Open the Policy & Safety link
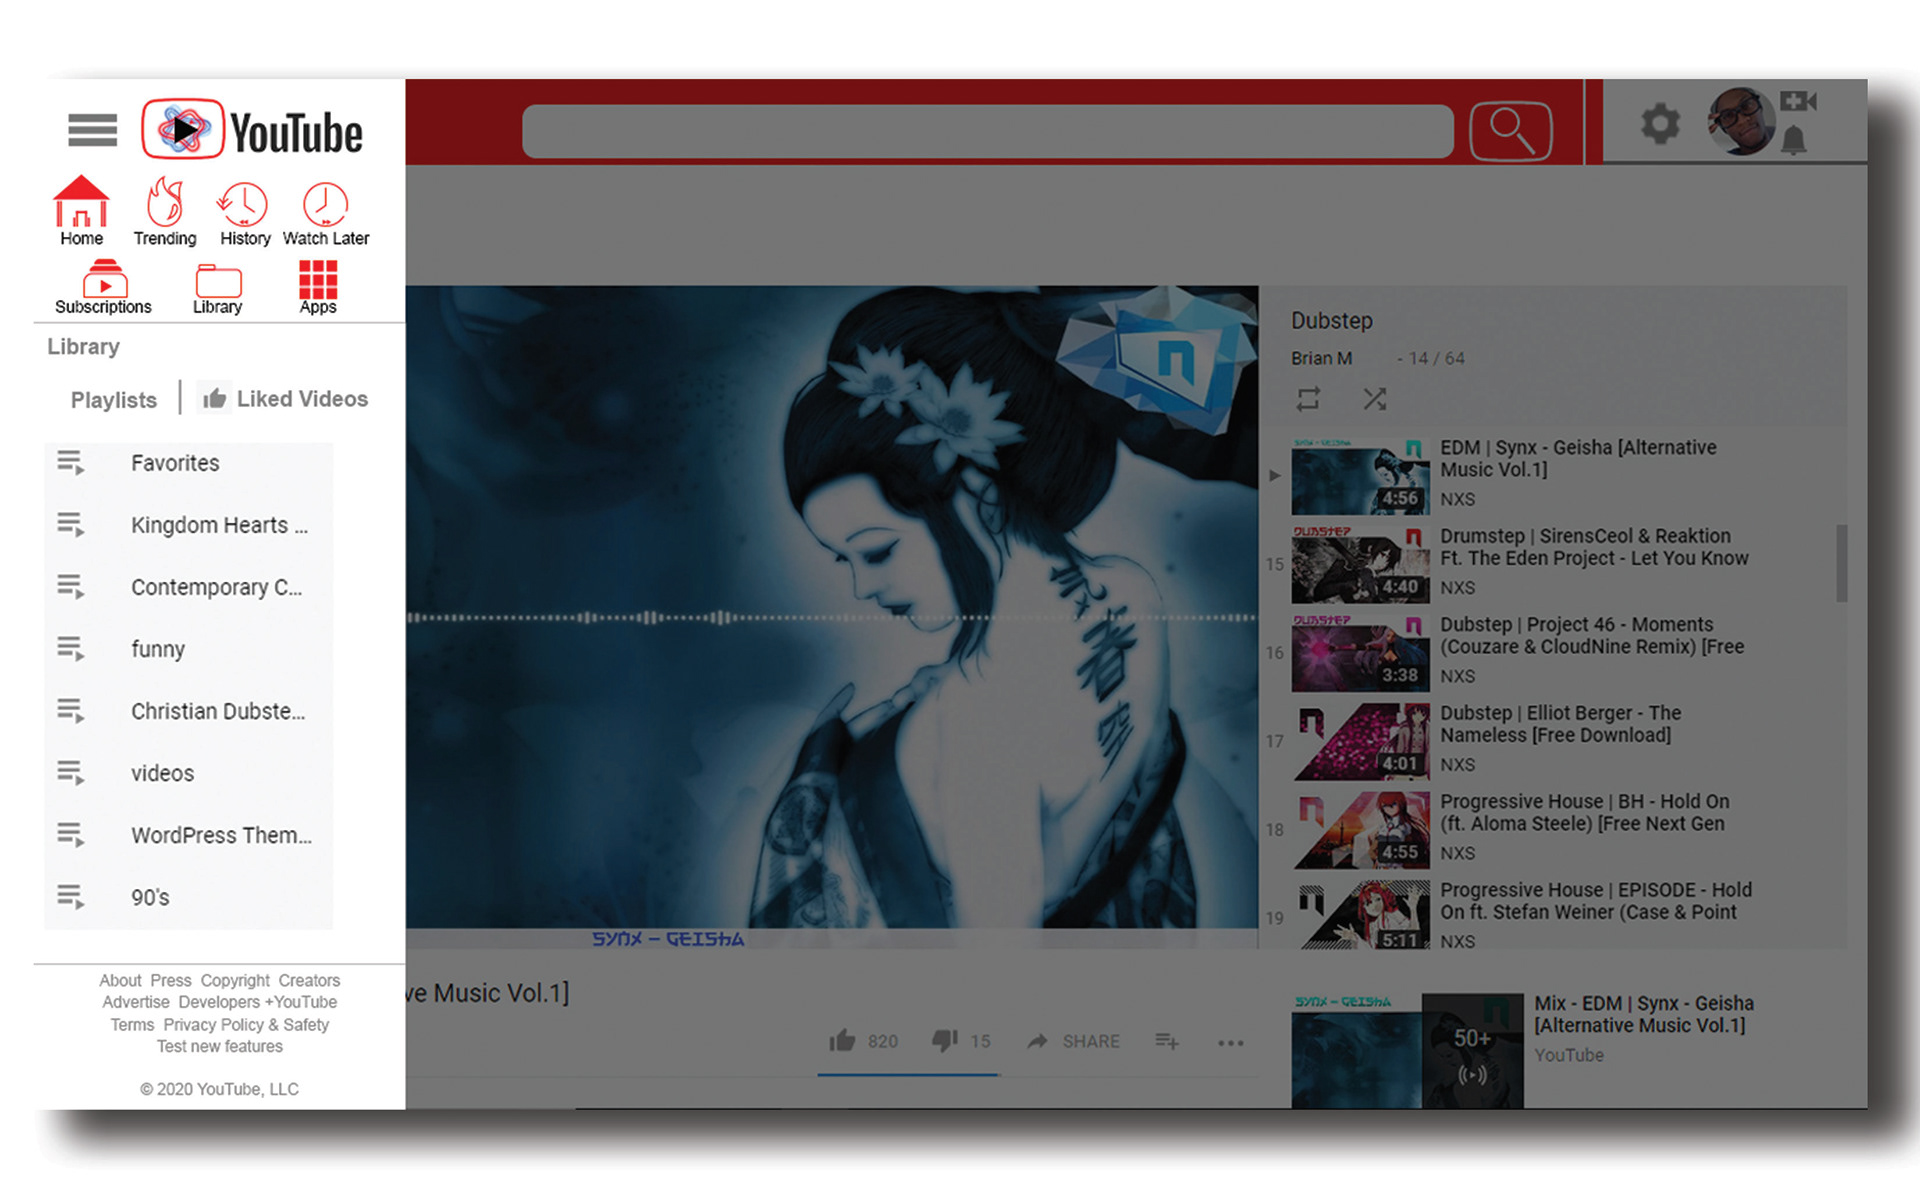This screenshot has width=1920, height=1197. [x=275, y=1024]
